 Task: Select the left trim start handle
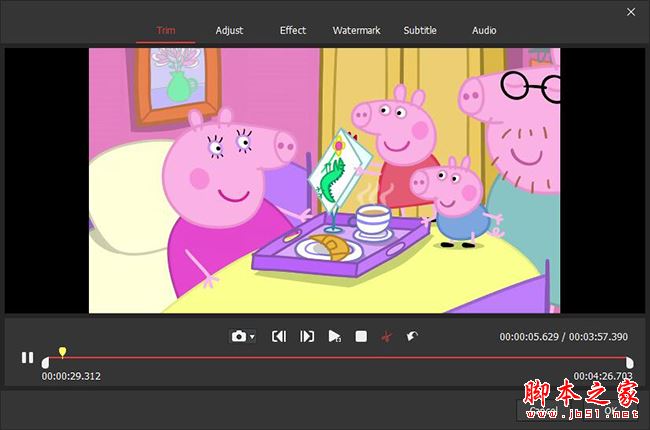pyautogui.click(x=45, y=363)
